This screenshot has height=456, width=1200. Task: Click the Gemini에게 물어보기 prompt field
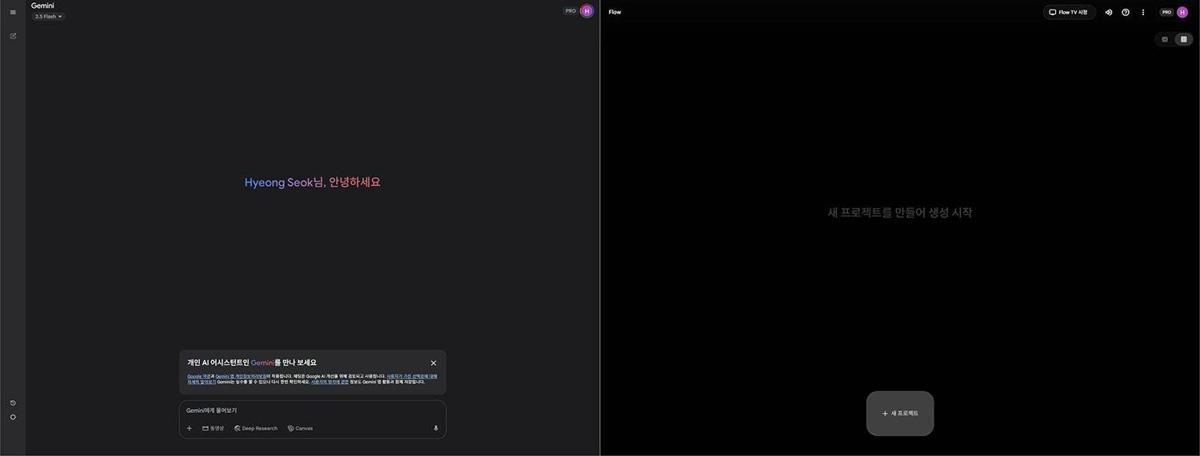300,410
